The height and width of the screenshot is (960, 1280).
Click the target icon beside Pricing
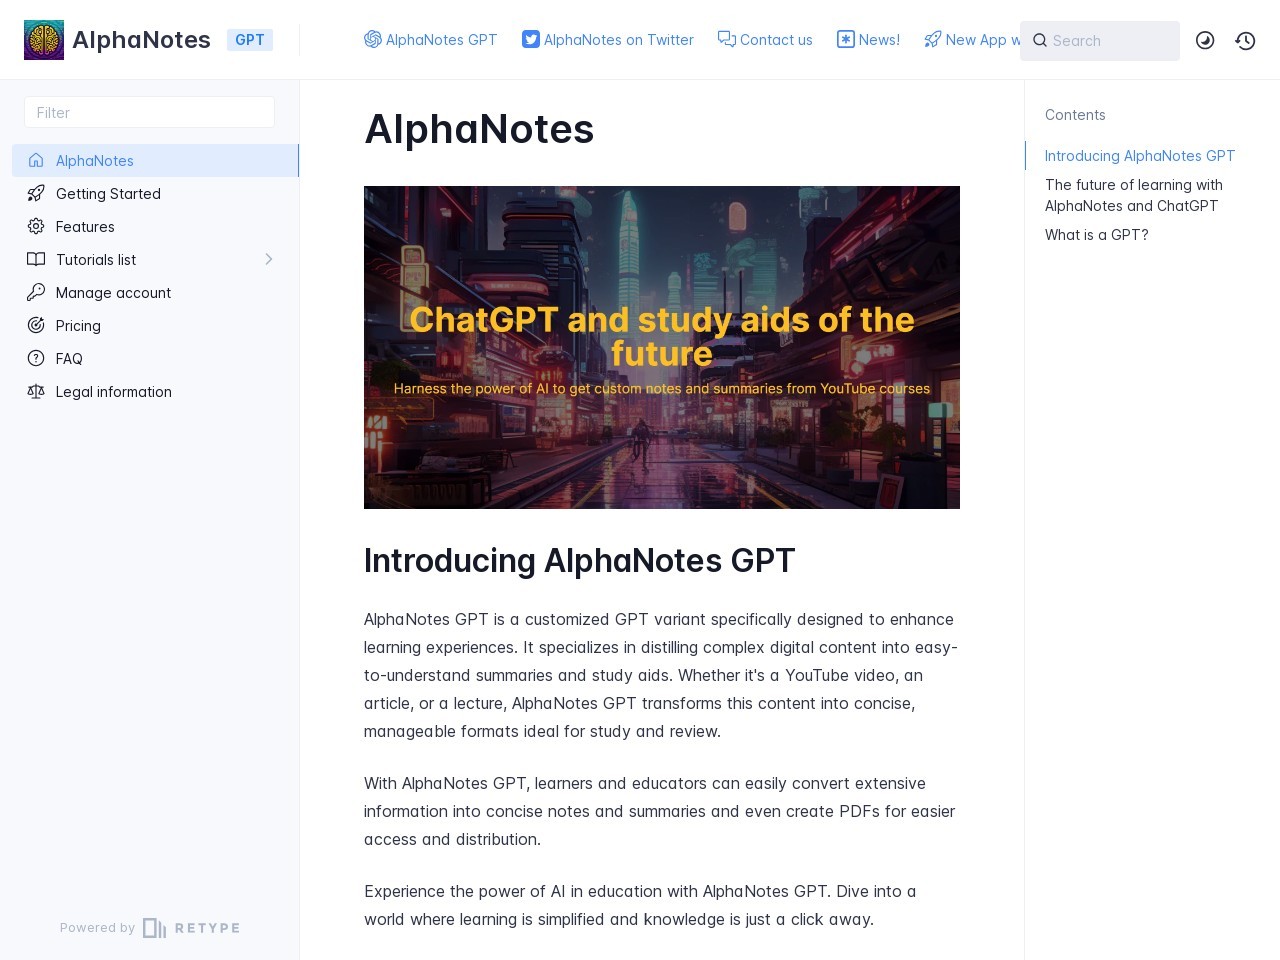click(36, 325)
